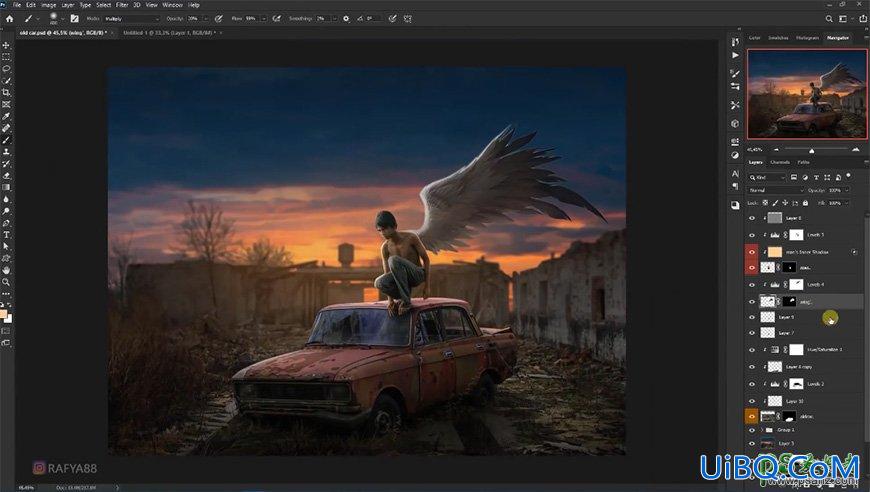This screenshot has height=492, width=870.
Task: Open the Paragraph panel icon
Action: pyautogui.click(x=735, y=186)
